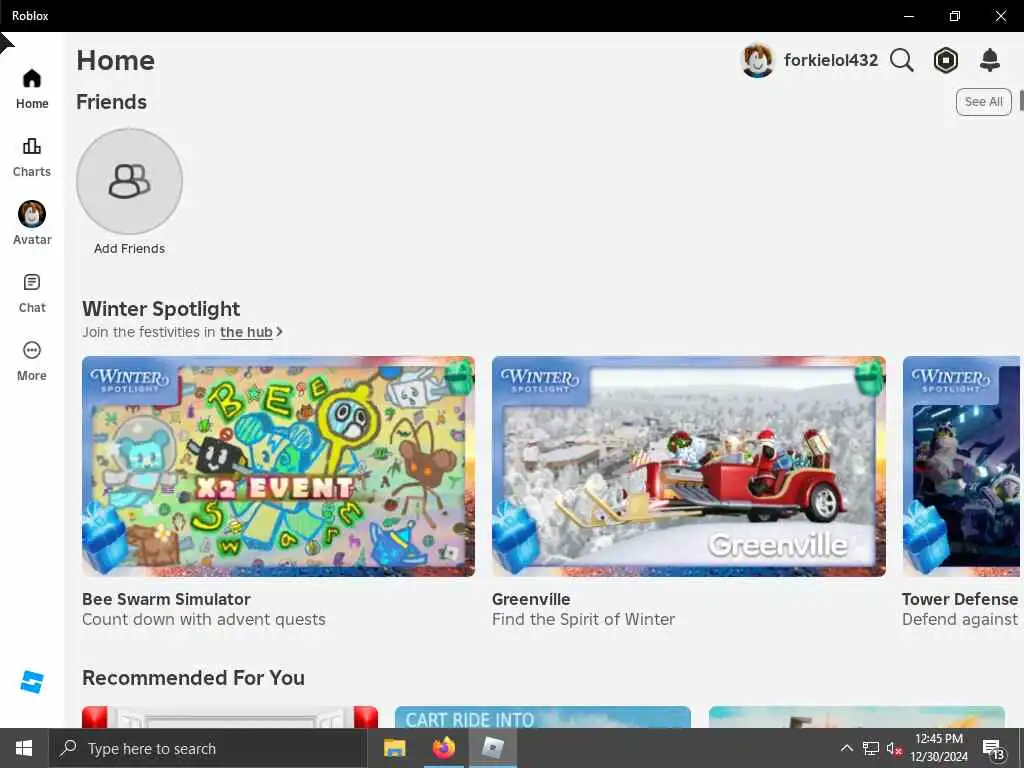Open Tower Defense game thumbnail
Viewport: 1024px width, 768px height.
click(x=961, y=466)
